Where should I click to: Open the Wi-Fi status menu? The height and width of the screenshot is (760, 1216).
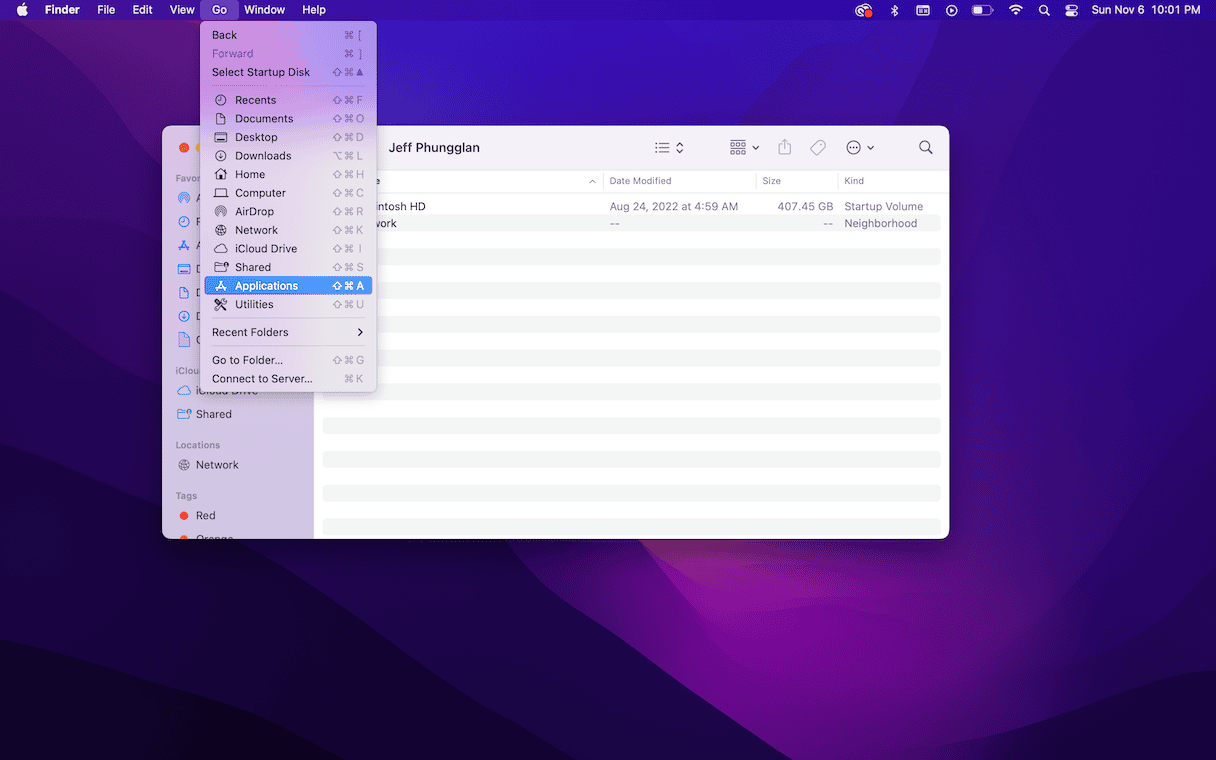coord(1016,10)
